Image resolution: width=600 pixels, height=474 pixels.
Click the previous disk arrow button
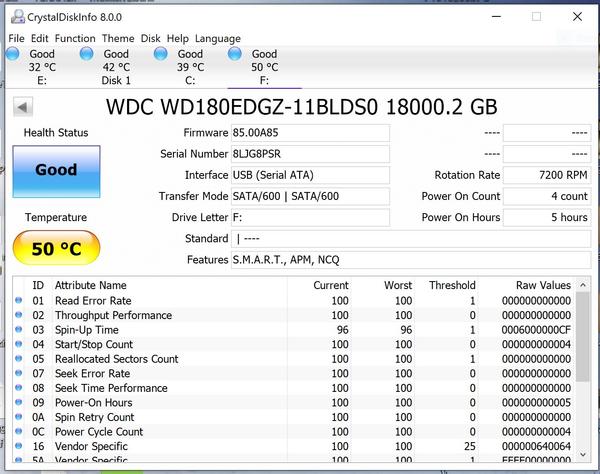pos(22,107)
